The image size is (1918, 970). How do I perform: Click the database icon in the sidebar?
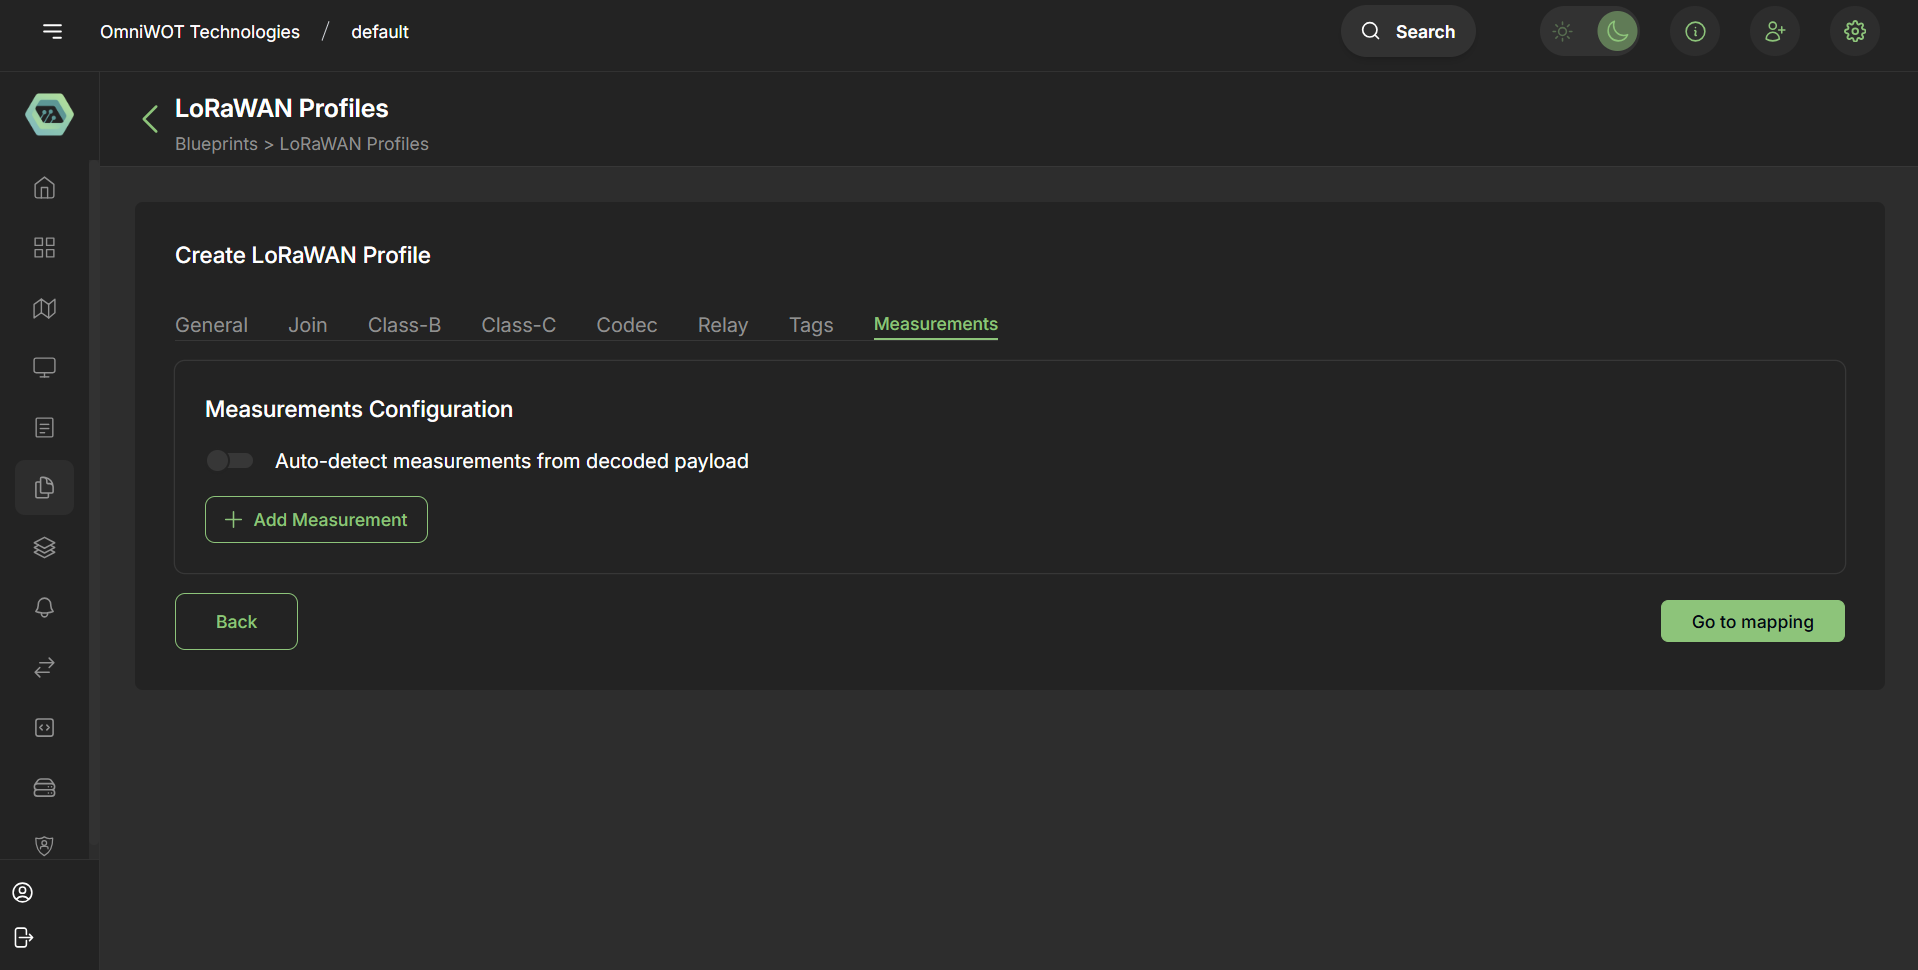[44, 787]
